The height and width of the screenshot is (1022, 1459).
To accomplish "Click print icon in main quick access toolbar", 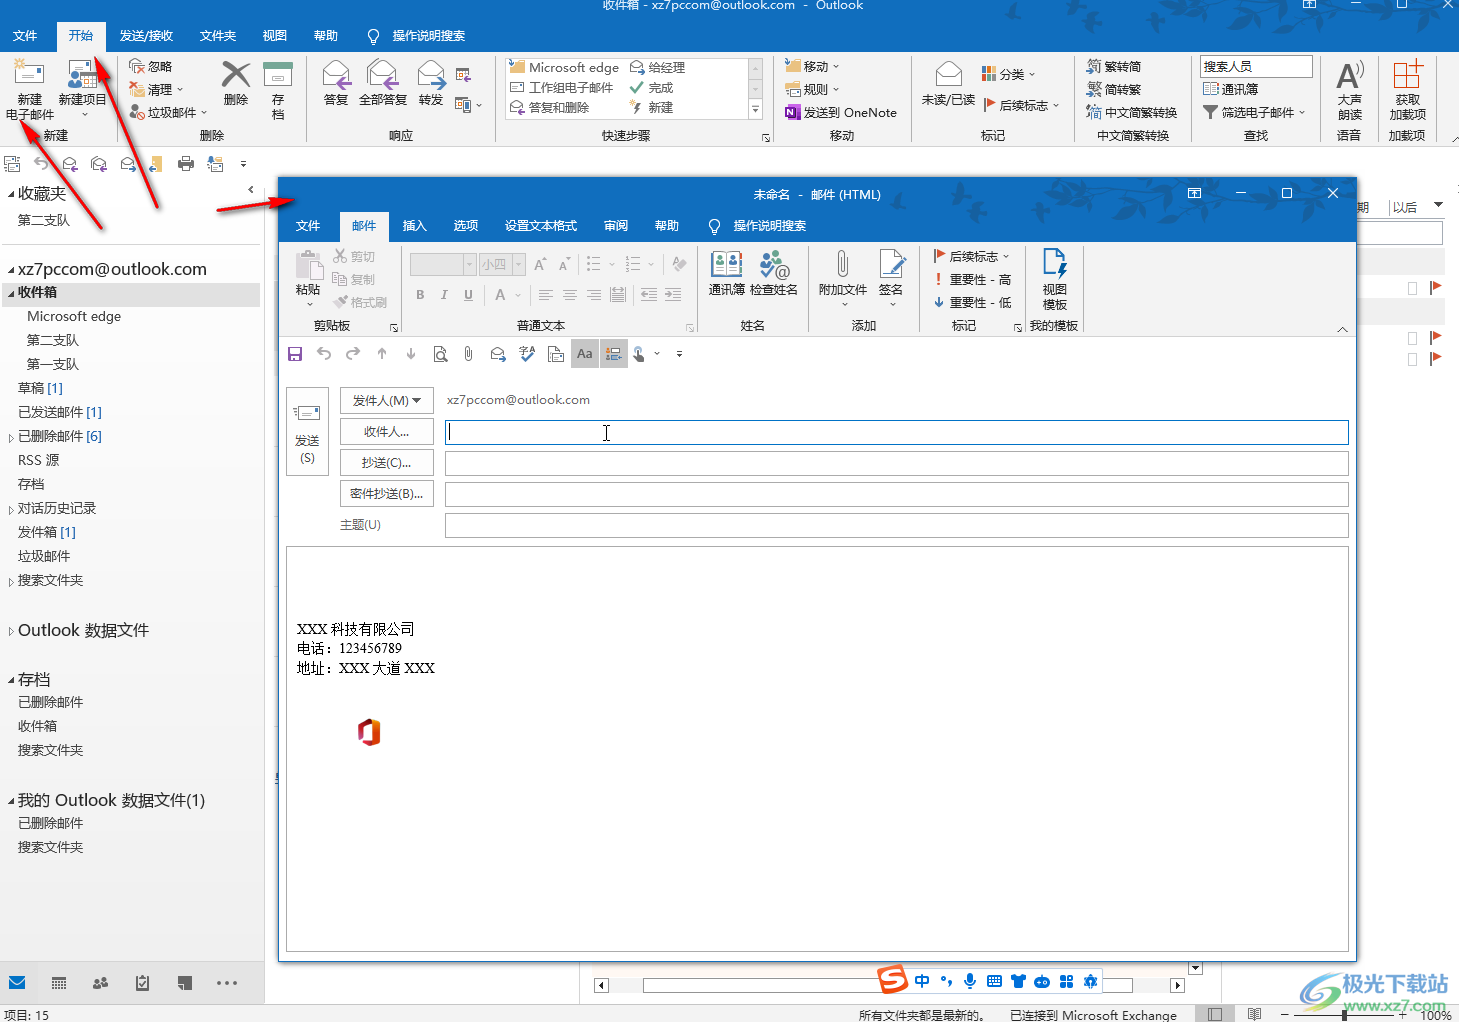I will pyautogui.click(x=186, y=164).
